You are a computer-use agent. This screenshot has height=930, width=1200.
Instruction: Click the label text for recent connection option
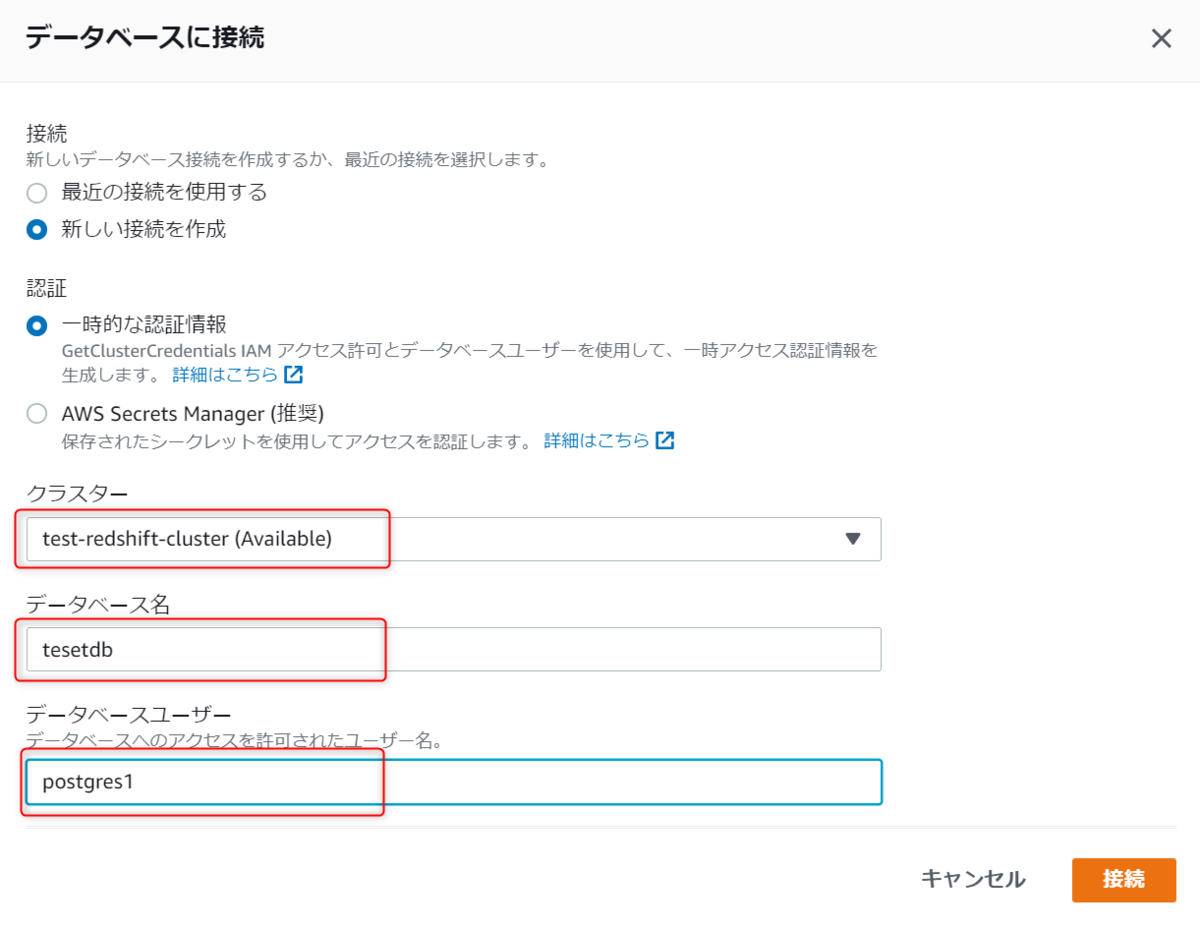pos(164,192)
